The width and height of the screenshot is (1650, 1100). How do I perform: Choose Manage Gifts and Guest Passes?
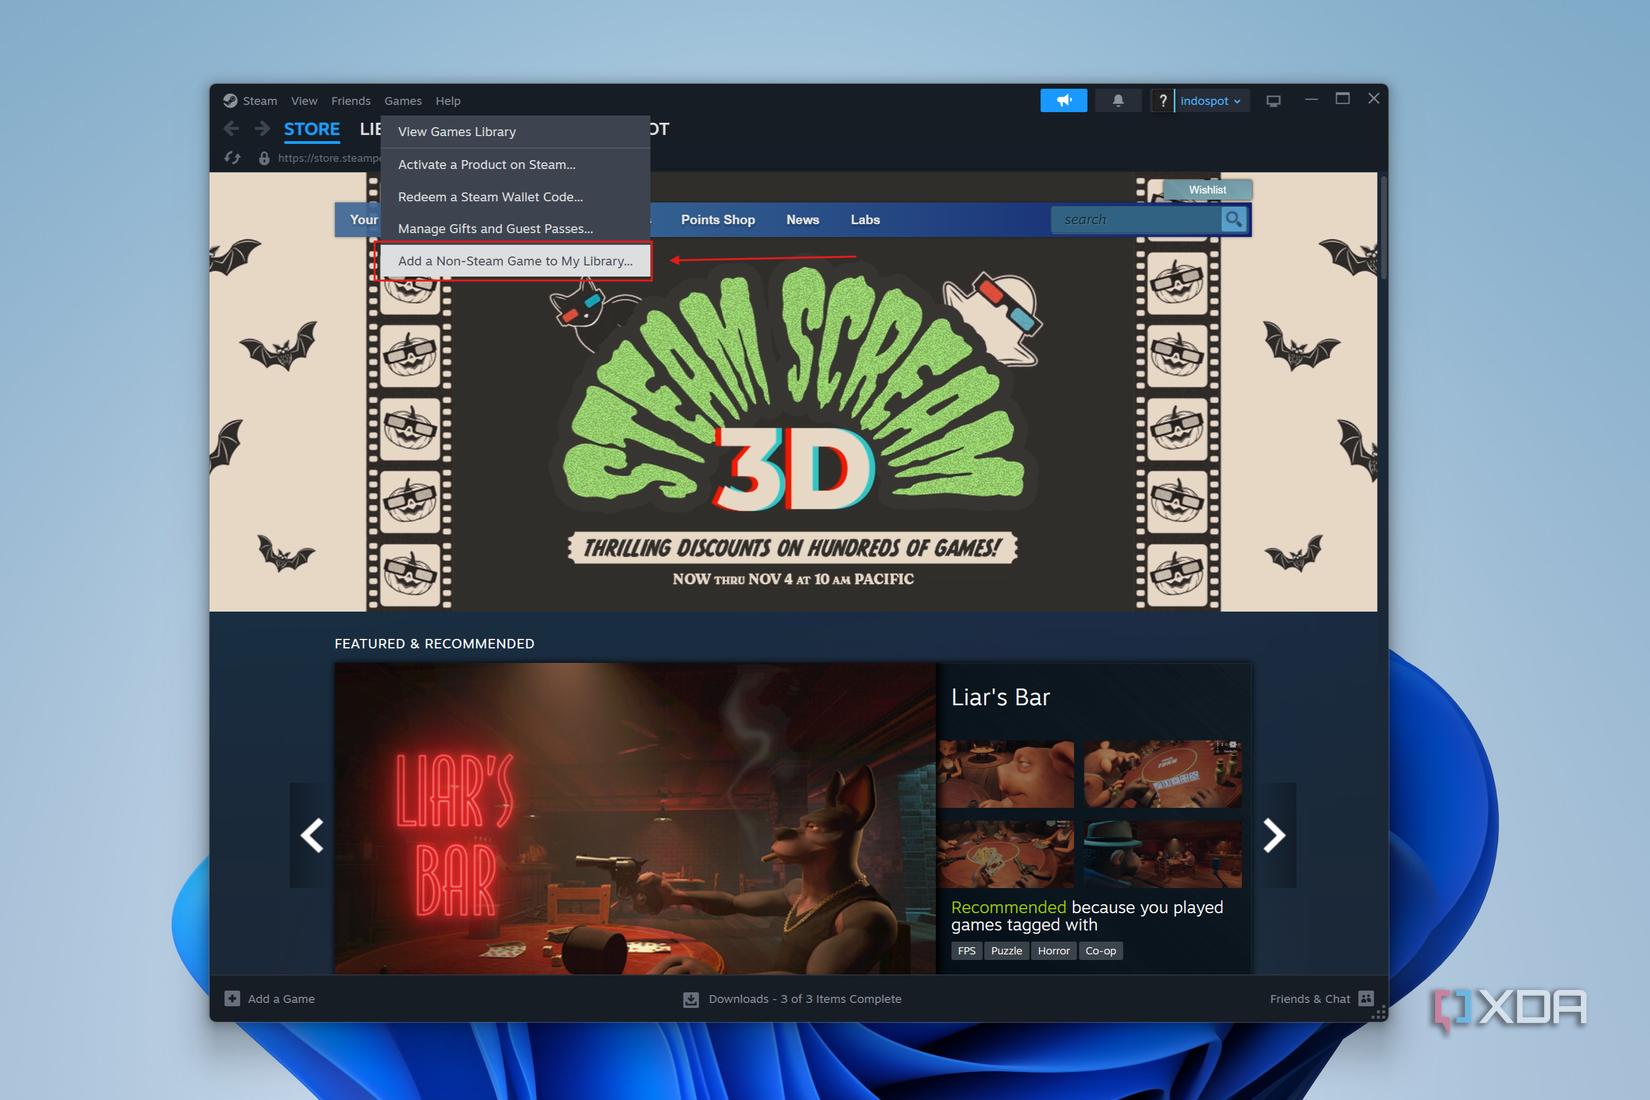click(515, 229)
